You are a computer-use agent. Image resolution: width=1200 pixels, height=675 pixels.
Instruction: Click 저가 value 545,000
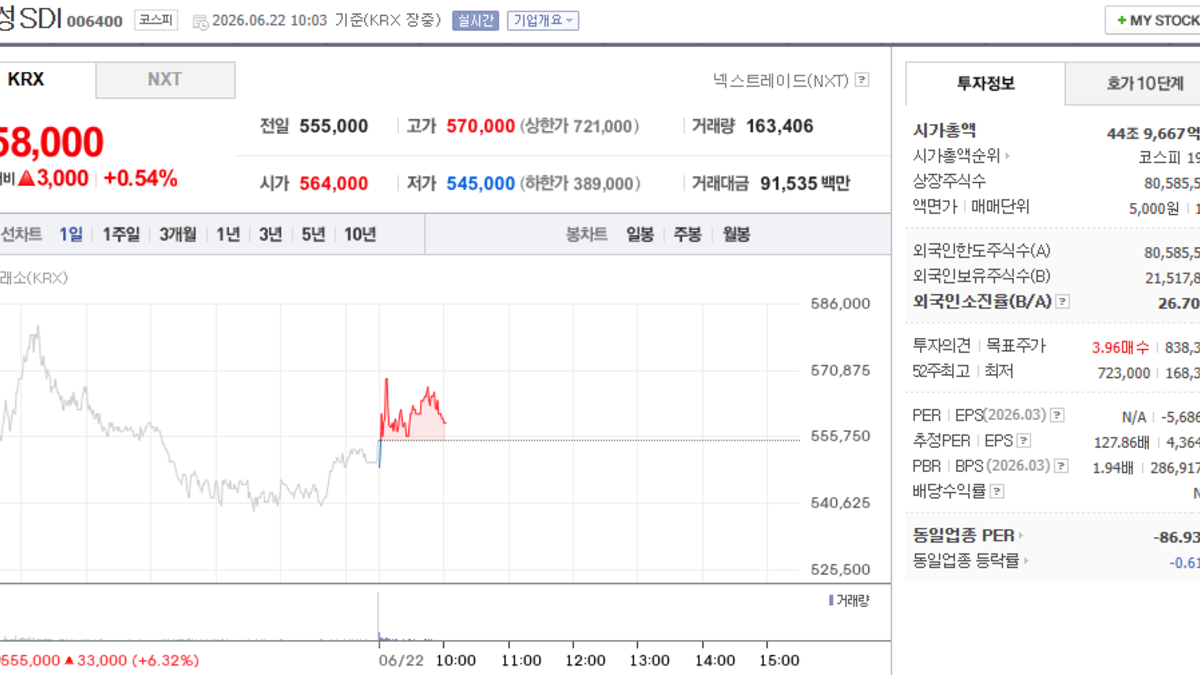(480, 184)
